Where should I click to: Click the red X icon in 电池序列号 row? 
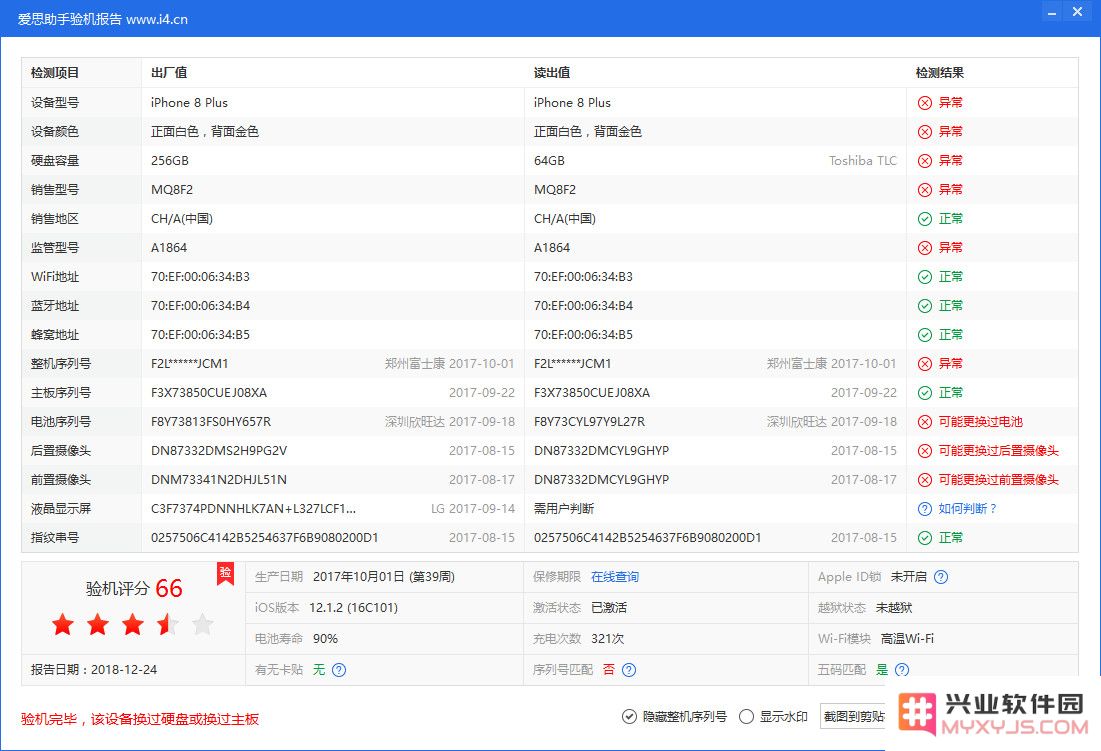(925, 422)
